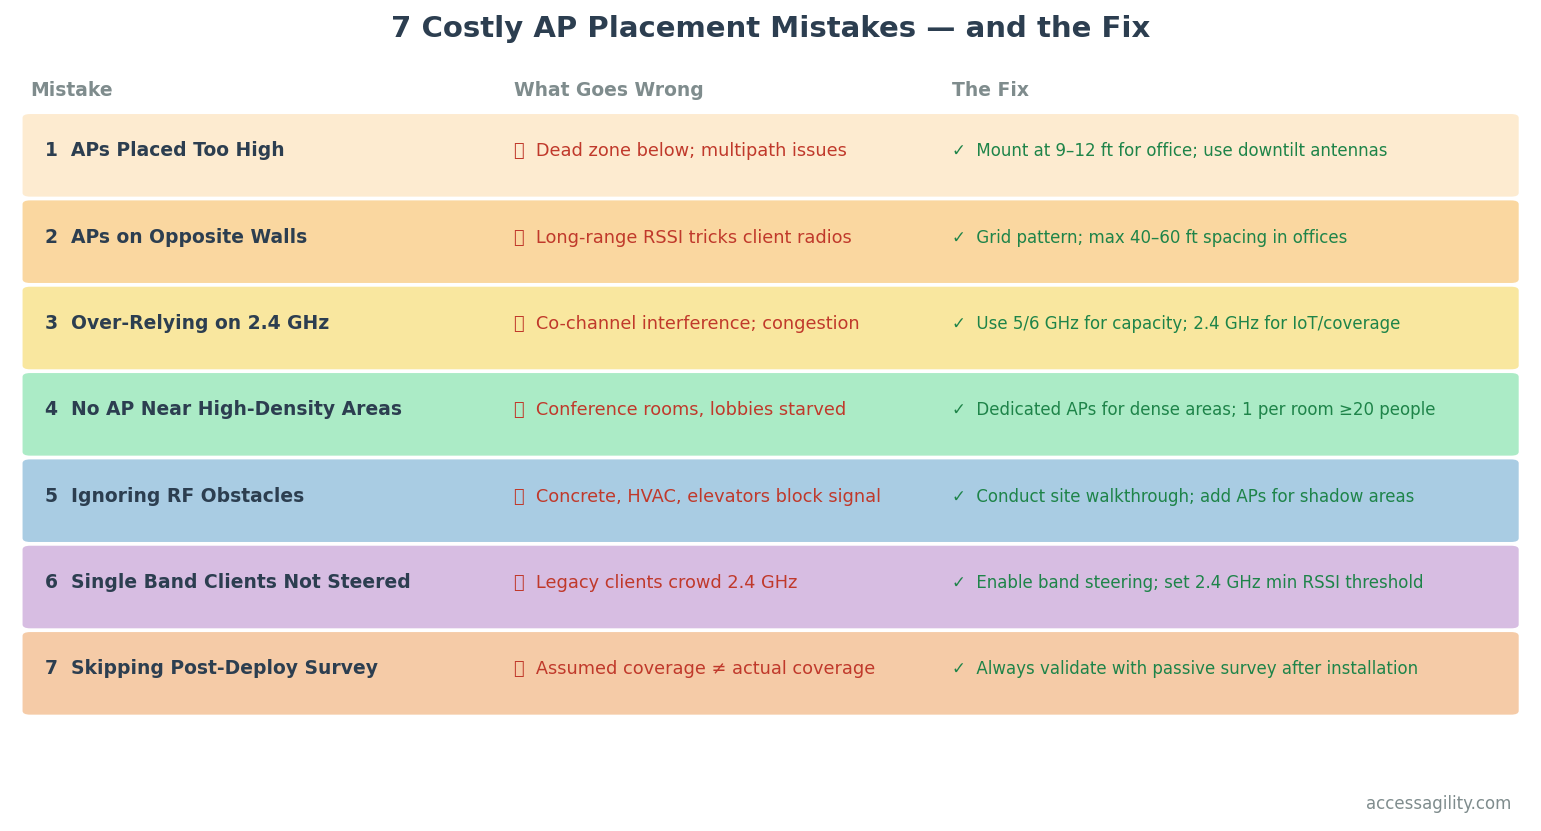The width and height of the screenshot is (1541, 831).
Task: Select the 'APs on Opposite Walls' row title
Action: (x=188, y=238)
